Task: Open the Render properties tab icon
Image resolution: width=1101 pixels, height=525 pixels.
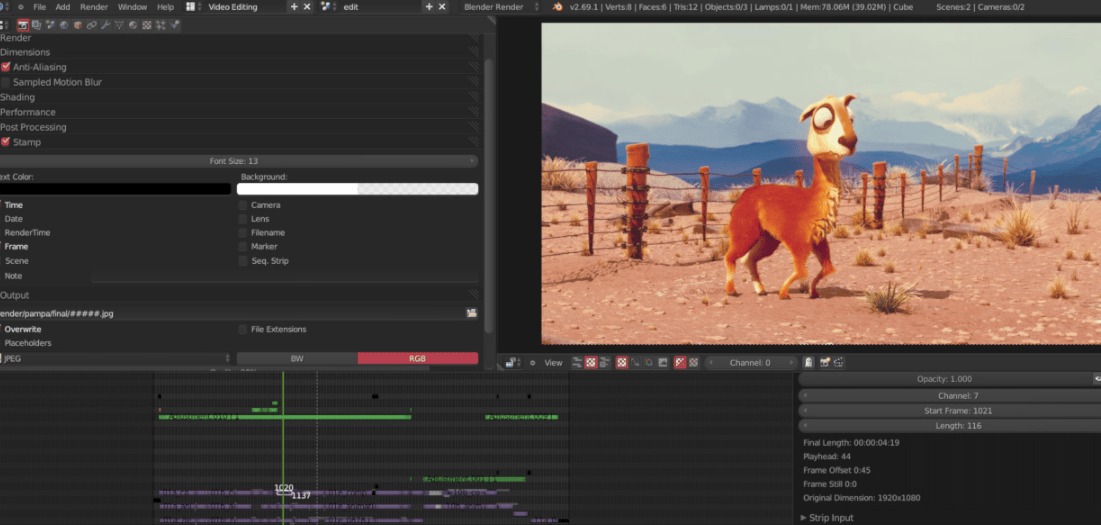Action: [x=23, y=25]
